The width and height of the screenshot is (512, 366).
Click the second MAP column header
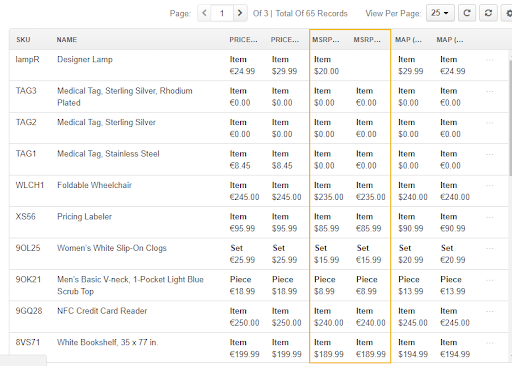point(450,40)
